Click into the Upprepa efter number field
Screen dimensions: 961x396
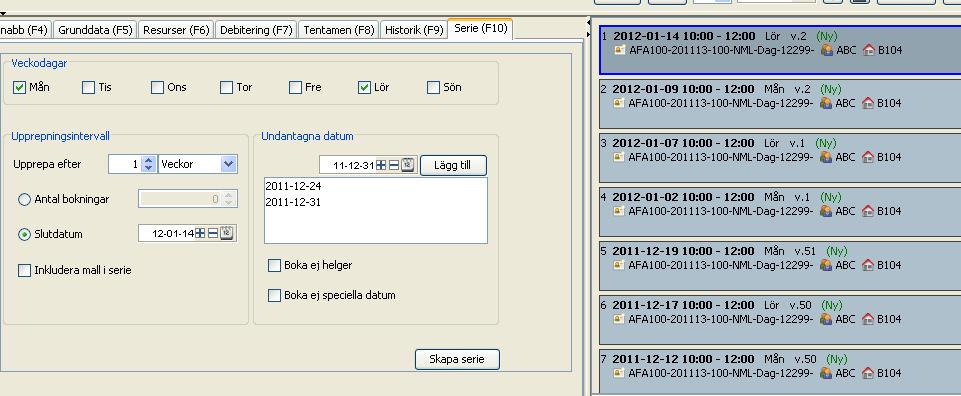point(125,164)
